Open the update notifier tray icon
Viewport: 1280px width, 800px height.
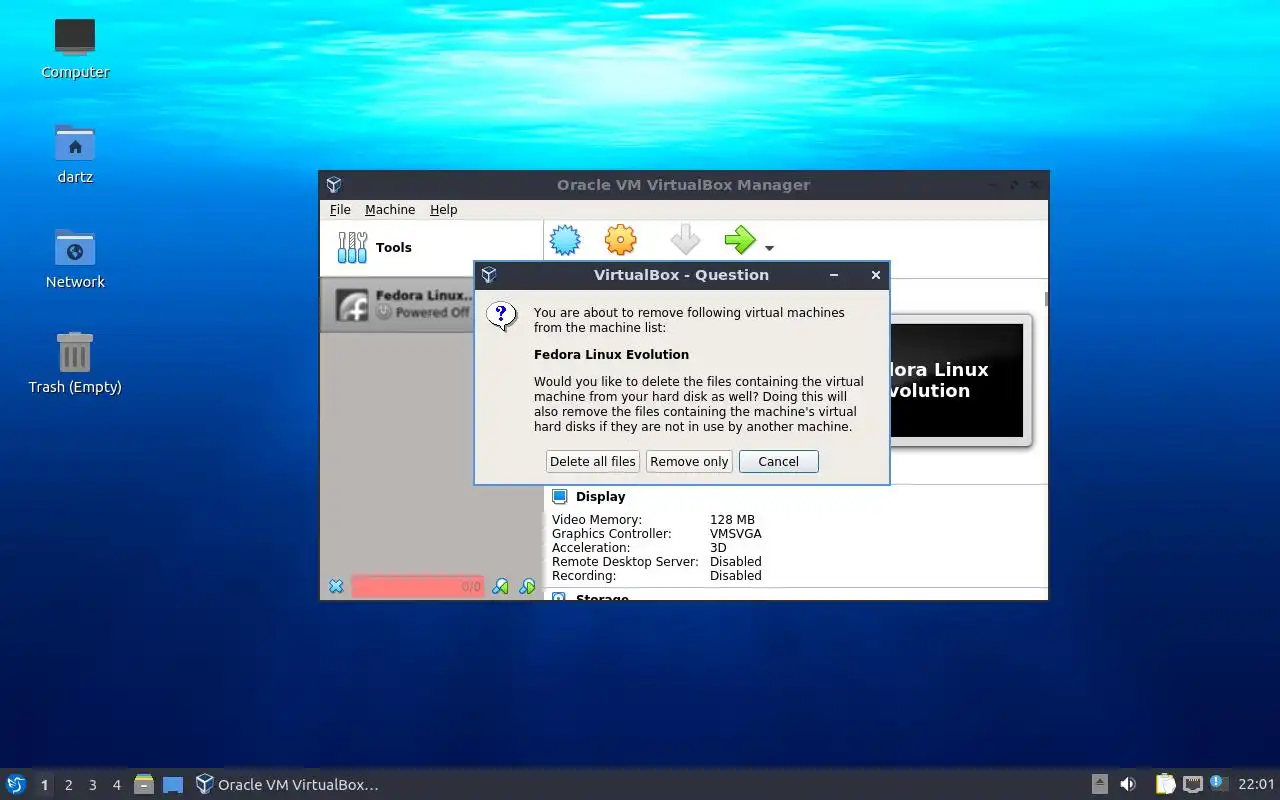click(x=1218, y=783)
